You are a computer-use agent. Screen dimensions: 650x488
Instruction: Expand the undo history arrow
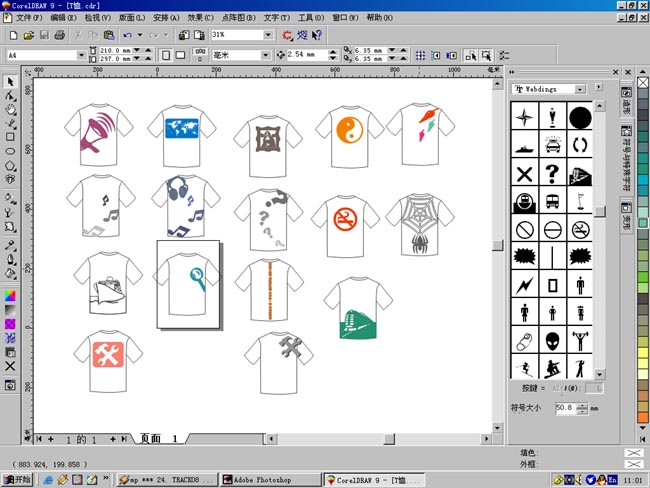(140, 35)
